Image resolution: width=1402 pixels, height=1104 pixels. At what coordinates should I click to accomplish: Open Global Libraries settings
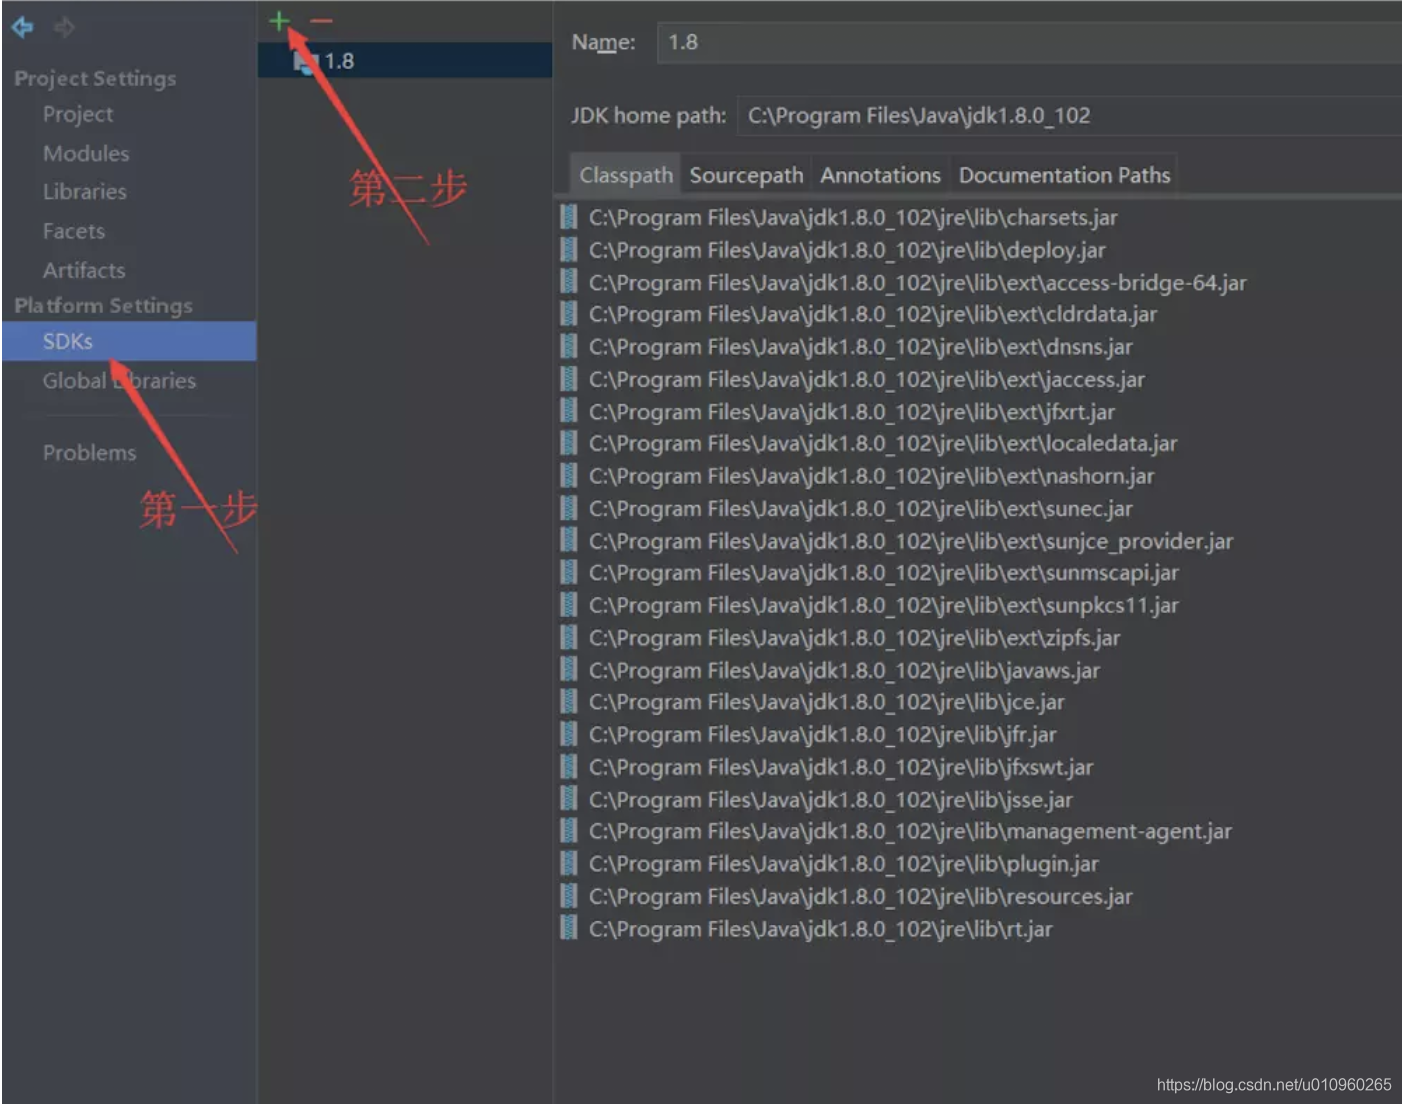119,380
